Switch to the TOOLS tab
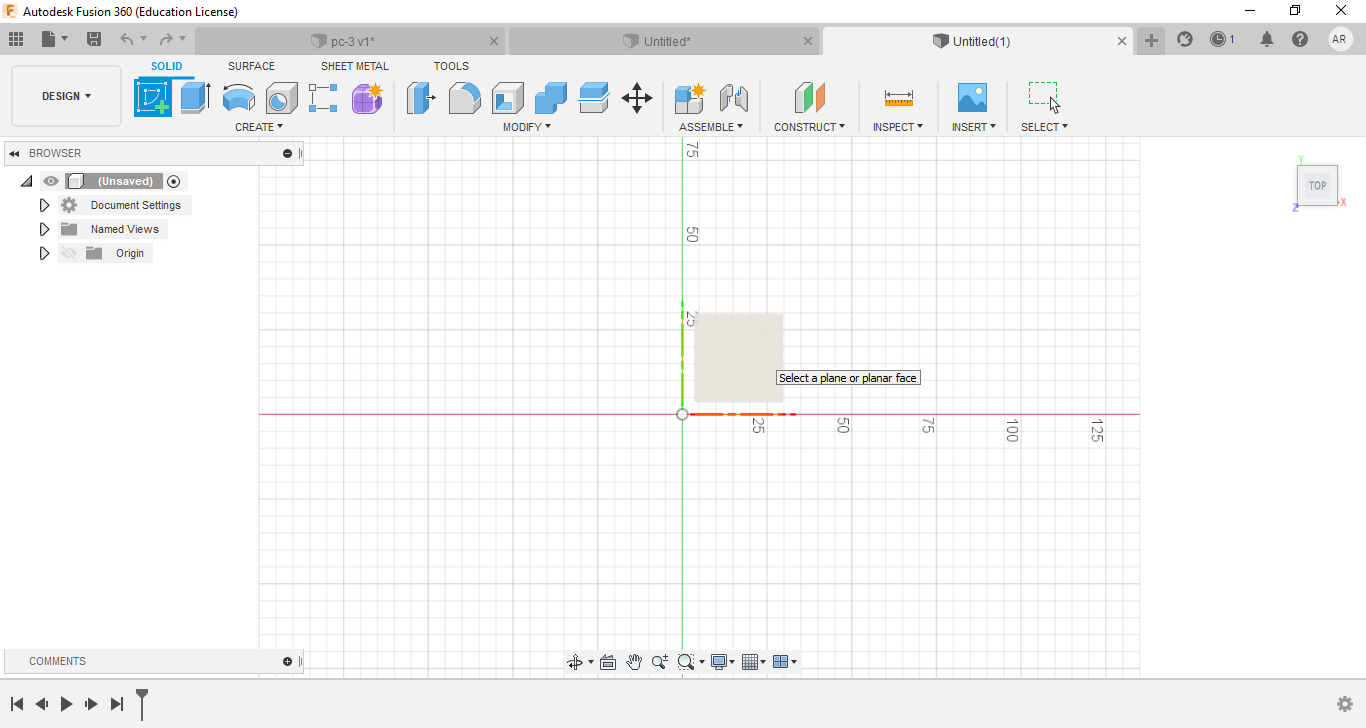Screen dimensions: 1366x728 451,66
